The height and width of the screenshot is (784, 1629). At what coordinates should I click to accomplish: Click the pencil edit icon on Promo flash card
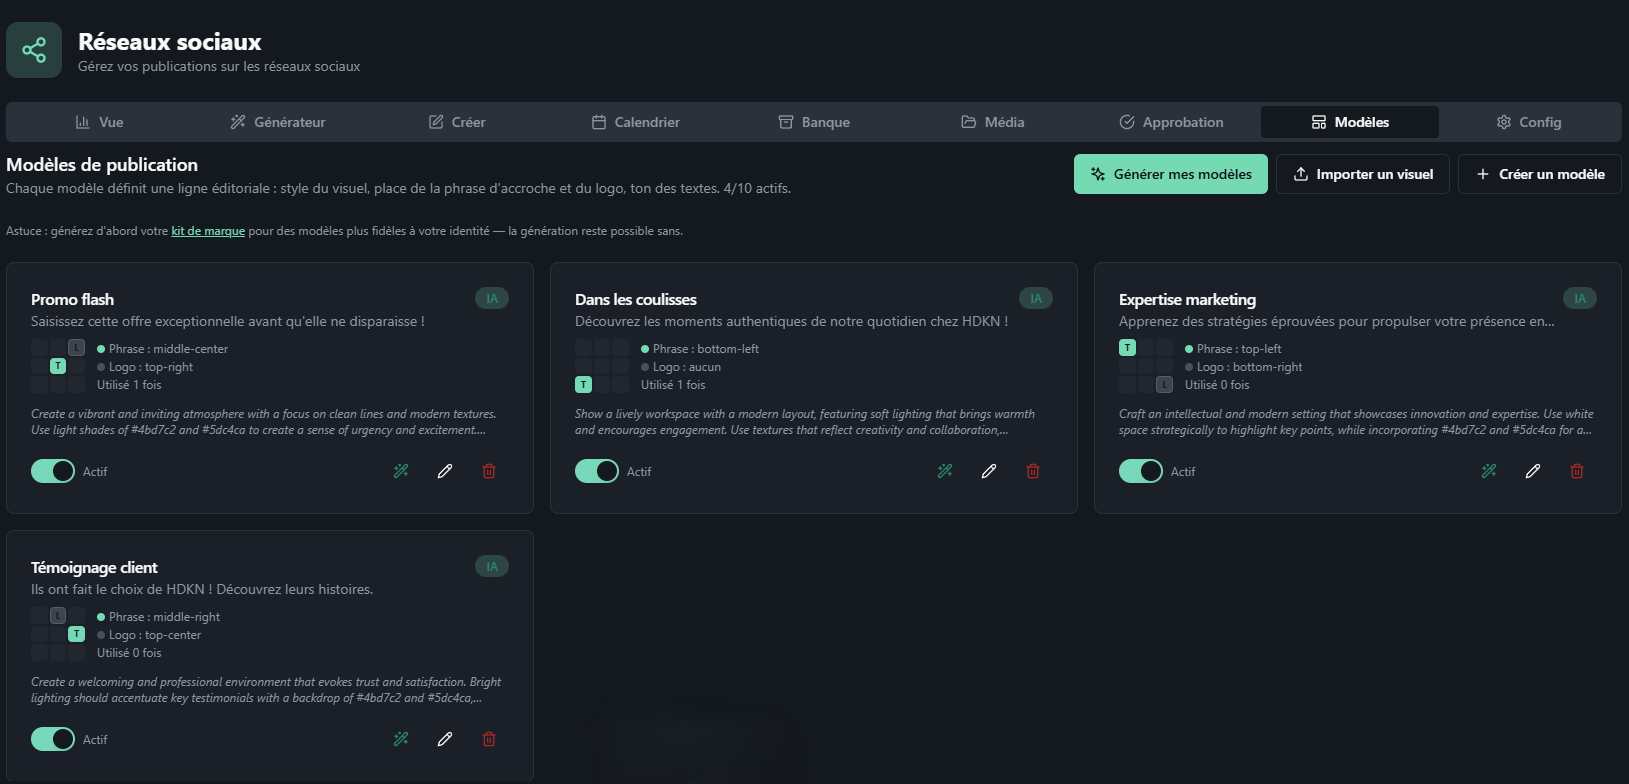[445, 471]
